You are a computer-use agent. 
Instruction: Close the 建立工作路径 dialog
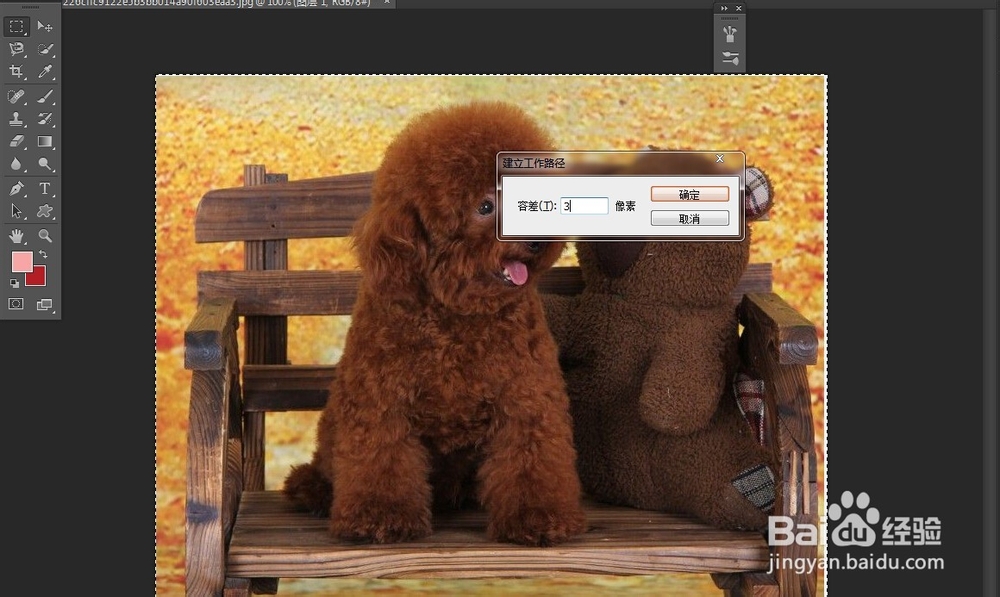719,159
